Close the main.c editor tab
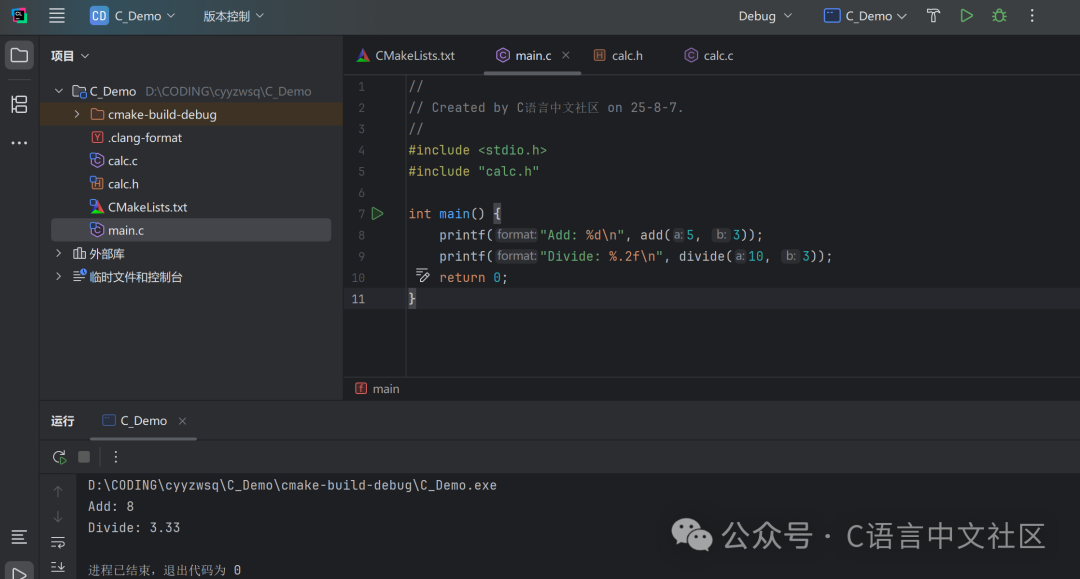 (565, 55)
